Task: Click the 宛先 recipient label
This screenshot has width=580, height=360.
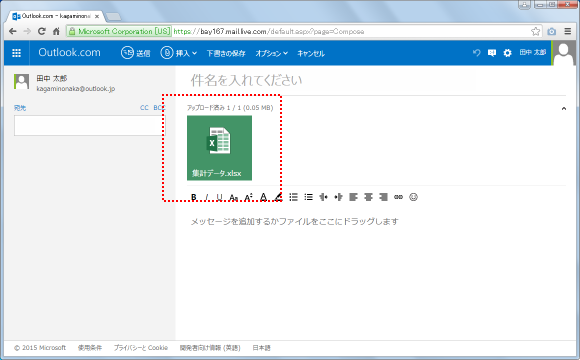Action: (20, 108)
